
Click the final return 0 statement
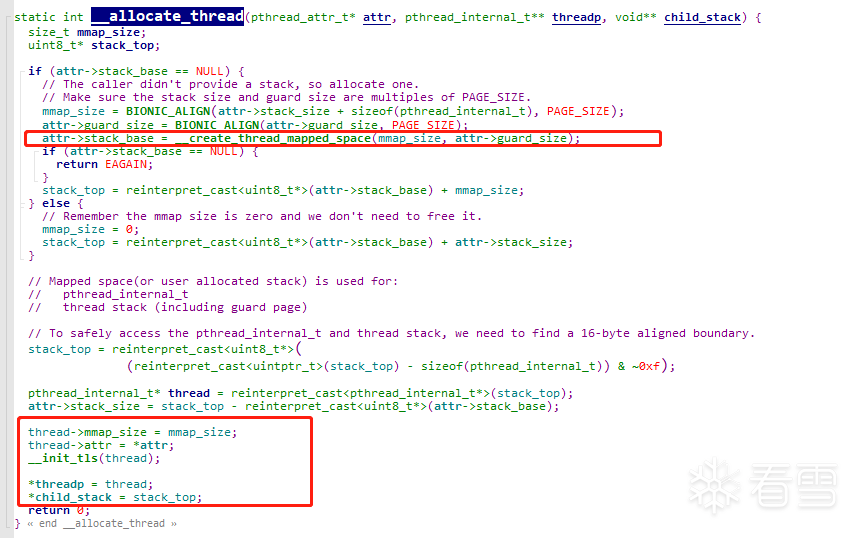[59, 511]
